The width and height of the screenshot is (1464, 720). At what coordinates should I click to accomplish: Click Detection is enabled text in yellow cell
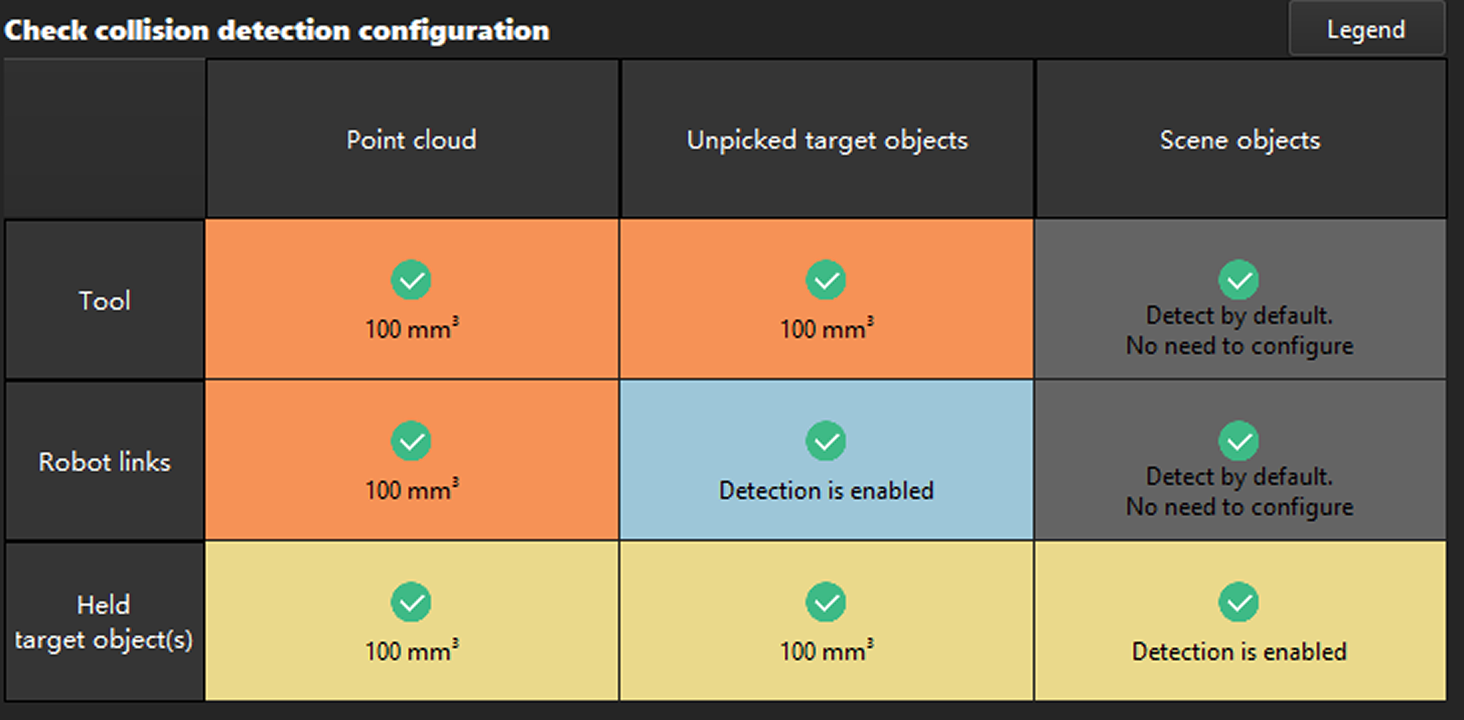point(1239,652)
